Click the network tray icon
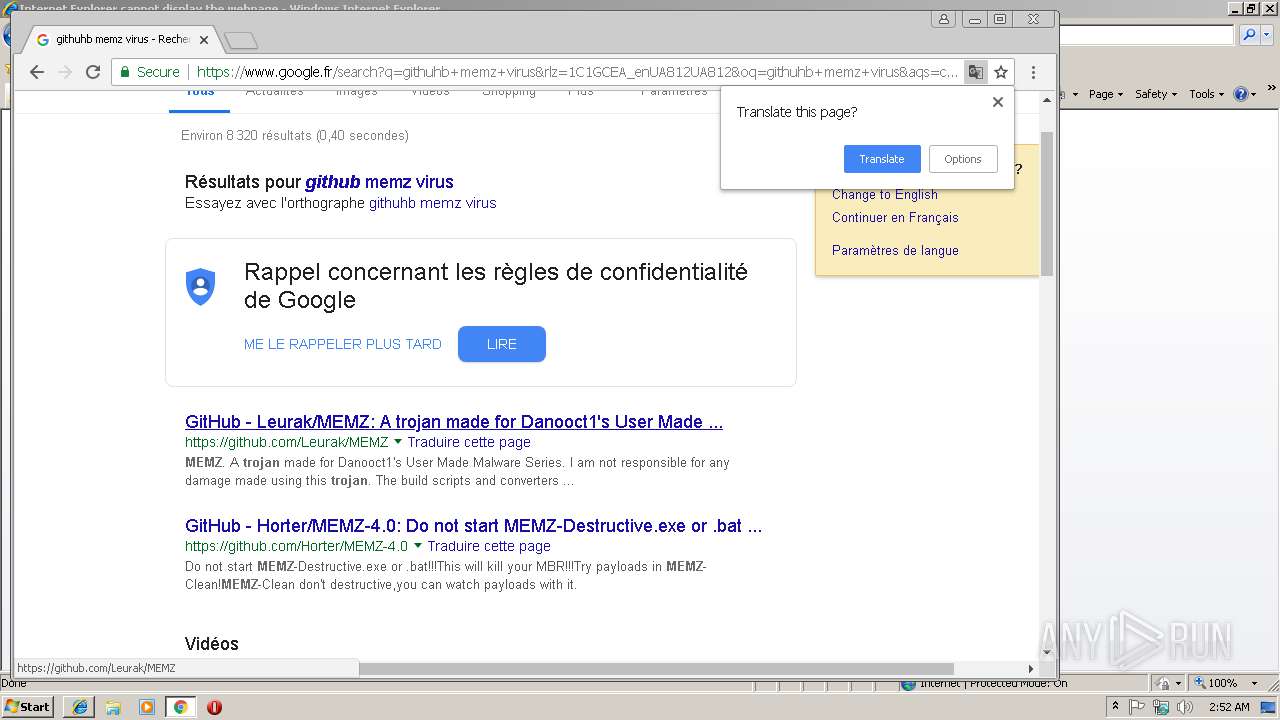The image size is (1280, 720). 1161,707
